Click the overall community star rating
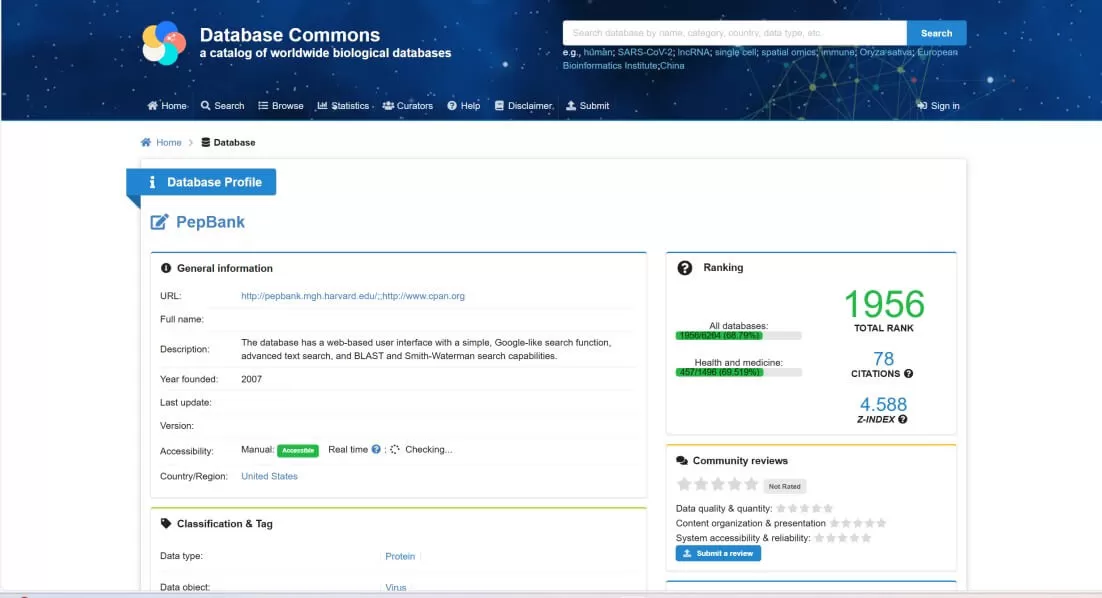1102x598 pixels. pyautogui.click(x=718, y=484)
